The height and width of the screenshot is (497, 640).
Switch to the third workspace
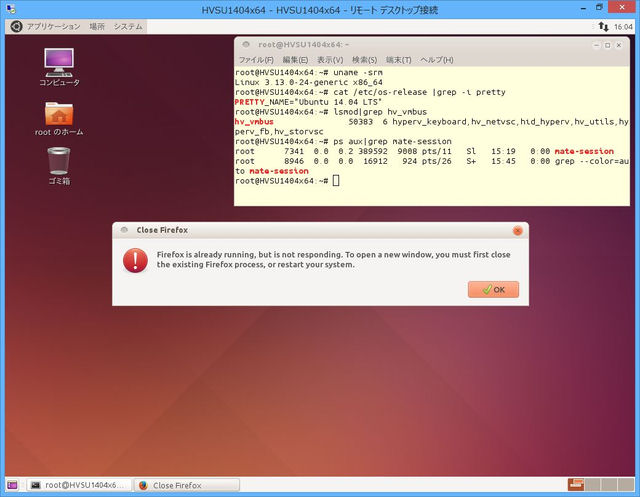(x=609, y=484)
